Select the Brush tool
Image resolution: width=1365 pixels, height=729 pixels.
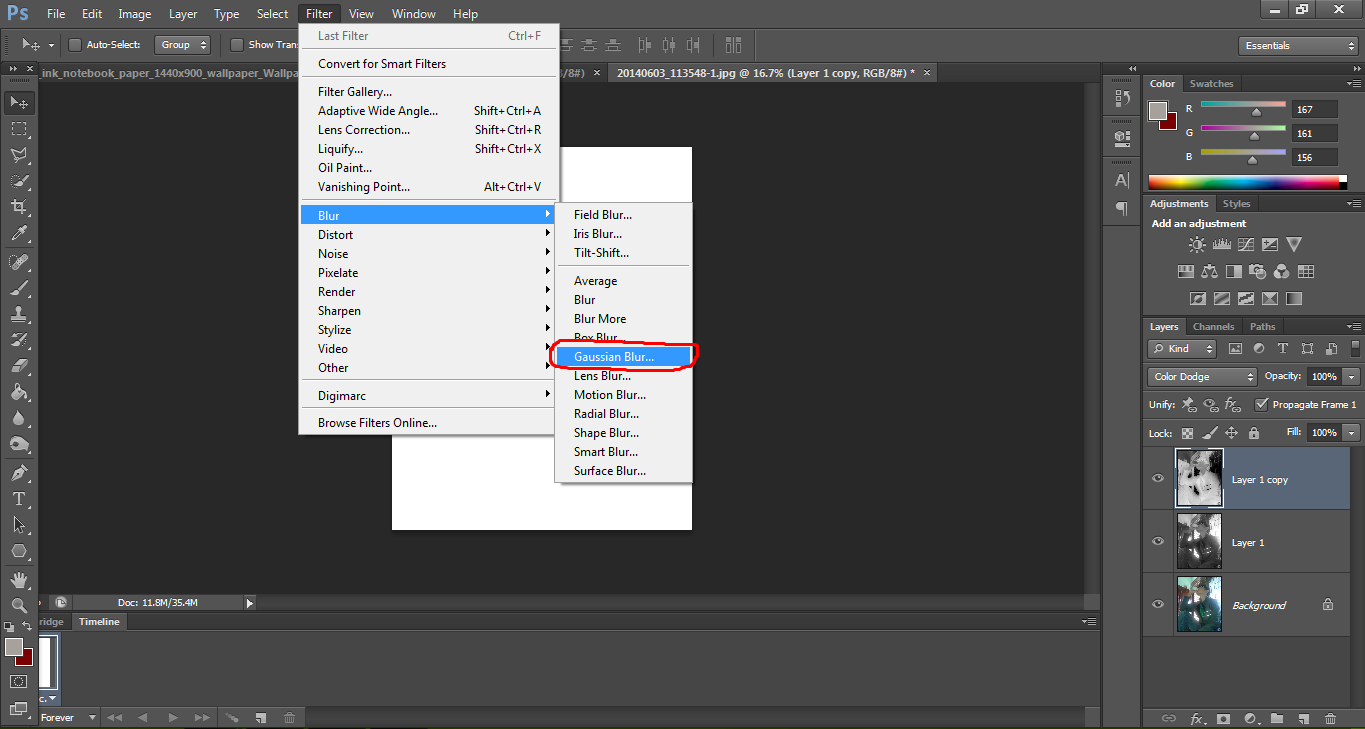[19, 287]
